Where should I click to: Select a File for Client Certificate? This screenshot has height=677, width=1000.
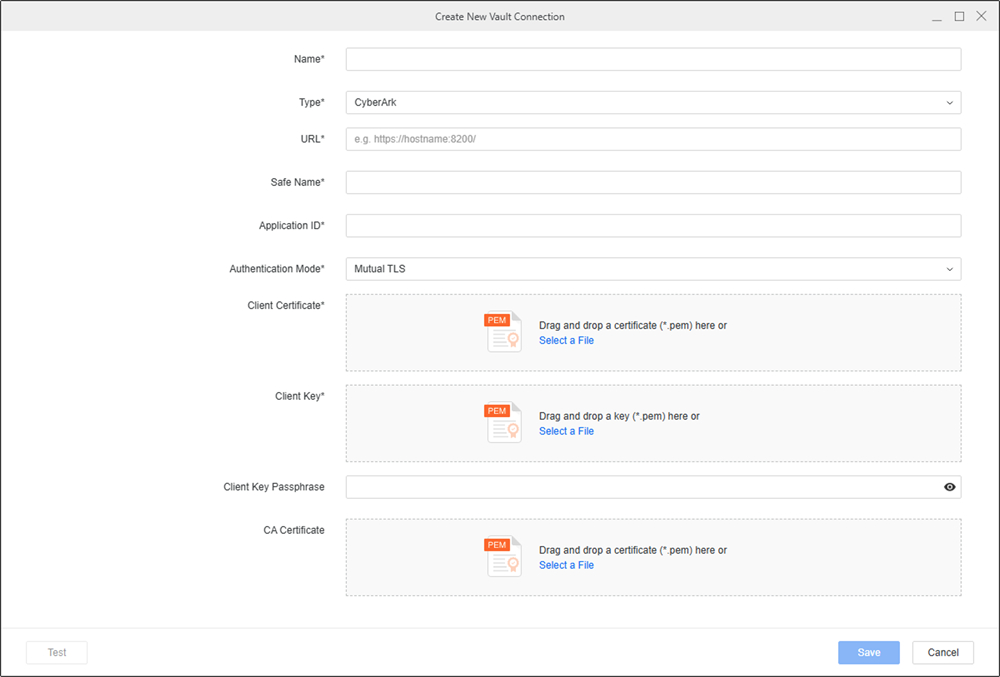tap(566, 341)
